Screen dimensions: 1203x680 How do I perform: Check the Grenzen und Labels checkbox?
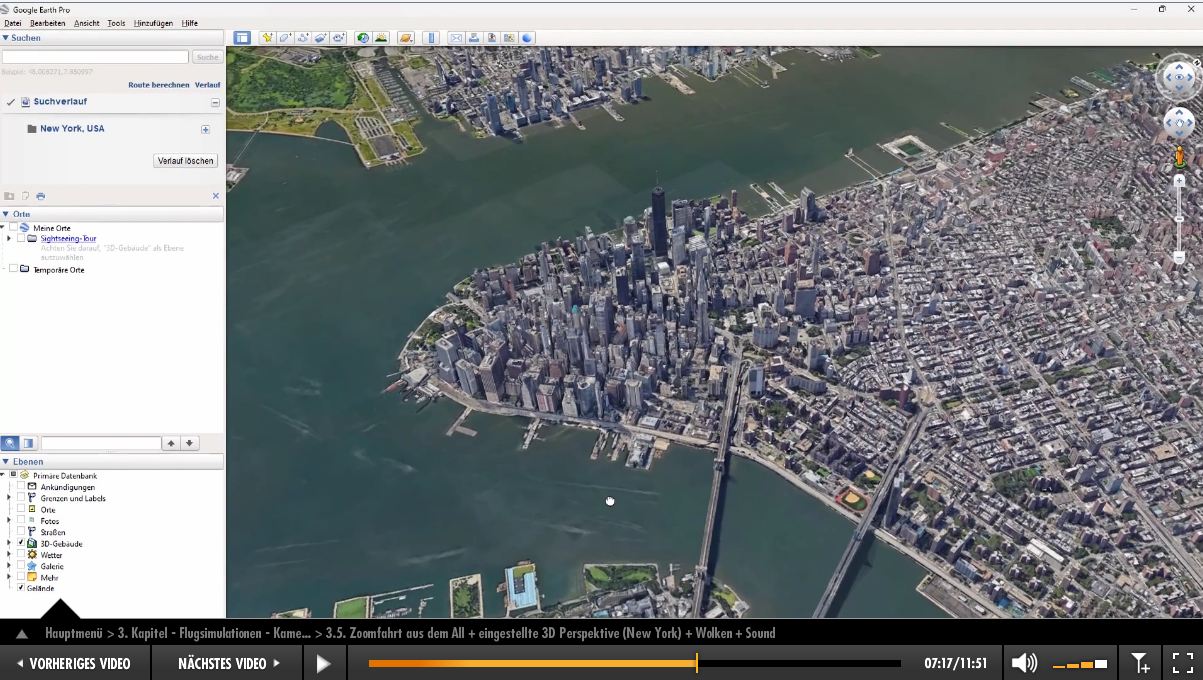[21, 498]
